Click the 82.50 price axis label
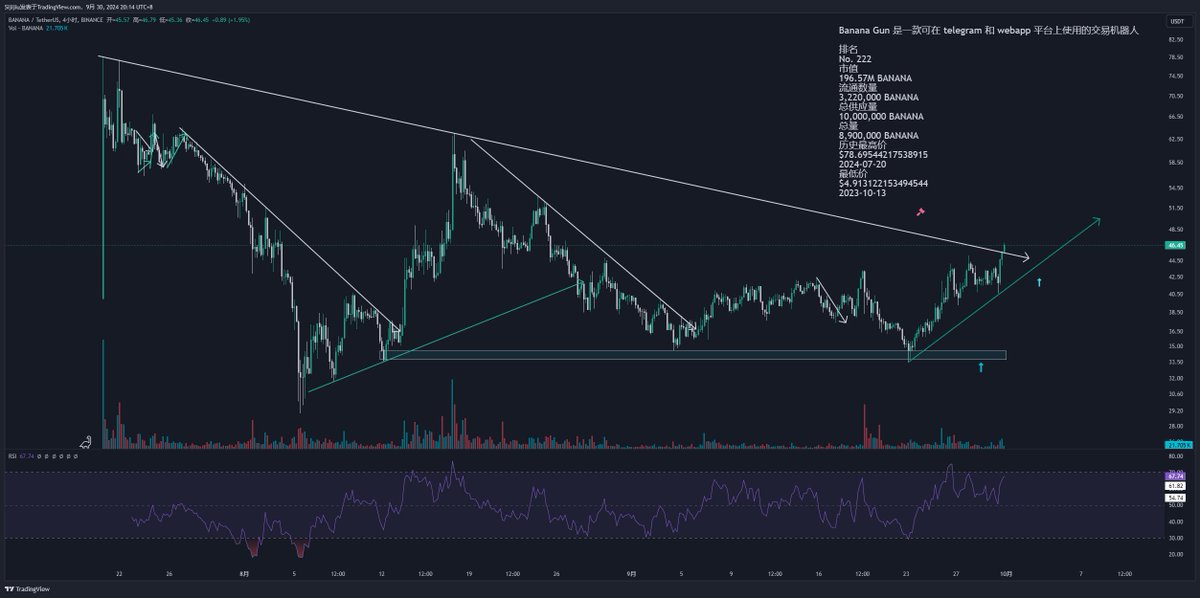This screenshot has width=1200, height=598. click(1175, 39)
